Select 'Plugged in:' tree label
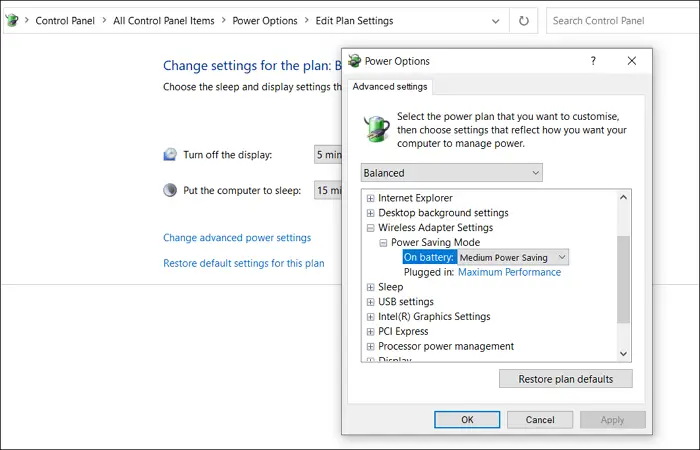The height and width of the screenshot is (450, 700). pos(429,272)
